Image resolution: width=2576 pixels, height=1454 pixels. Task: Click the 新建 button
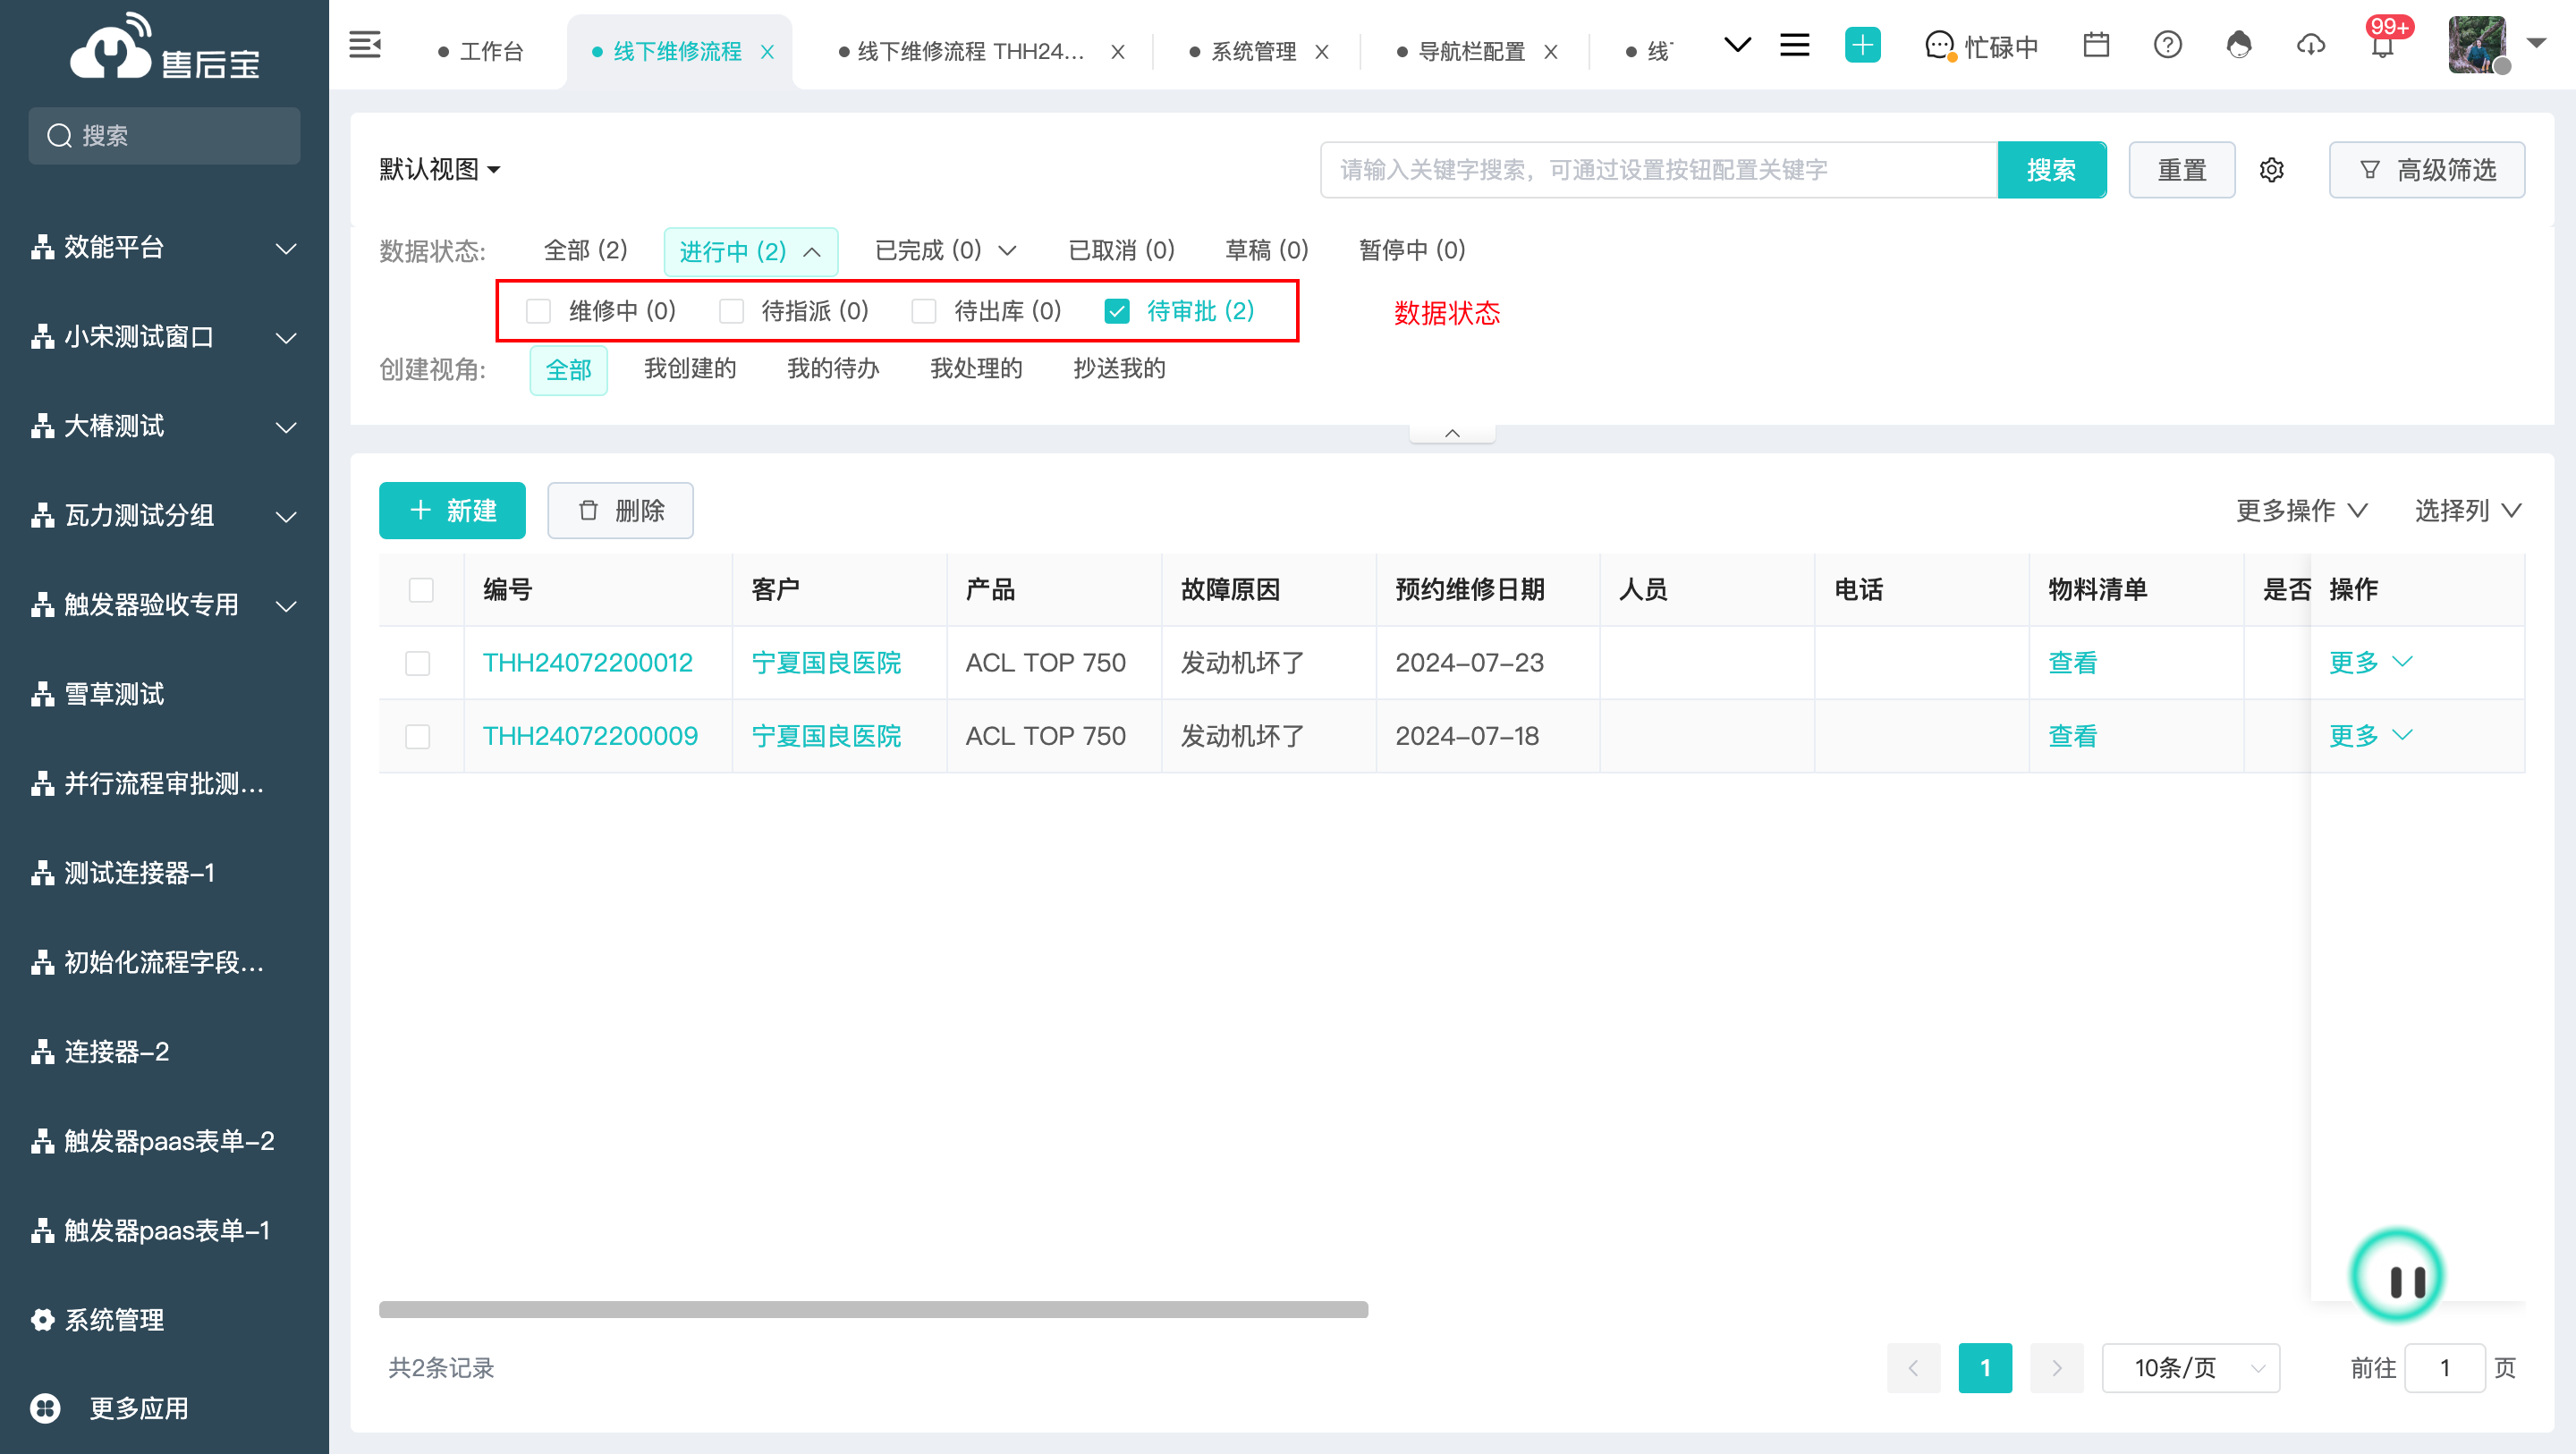[x=452, y=510]
